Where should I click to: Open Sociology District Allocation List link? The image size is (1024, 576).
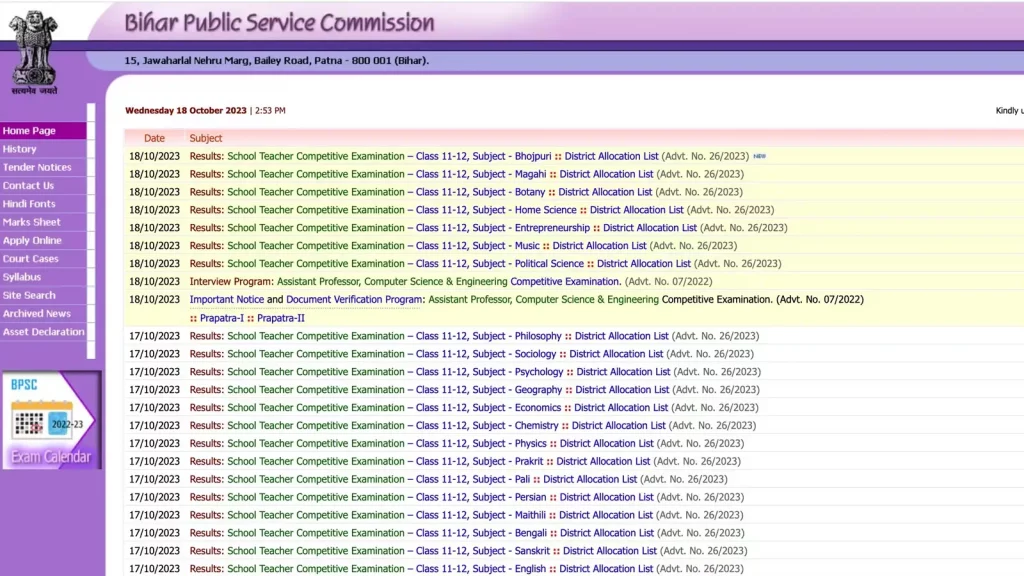616,354
